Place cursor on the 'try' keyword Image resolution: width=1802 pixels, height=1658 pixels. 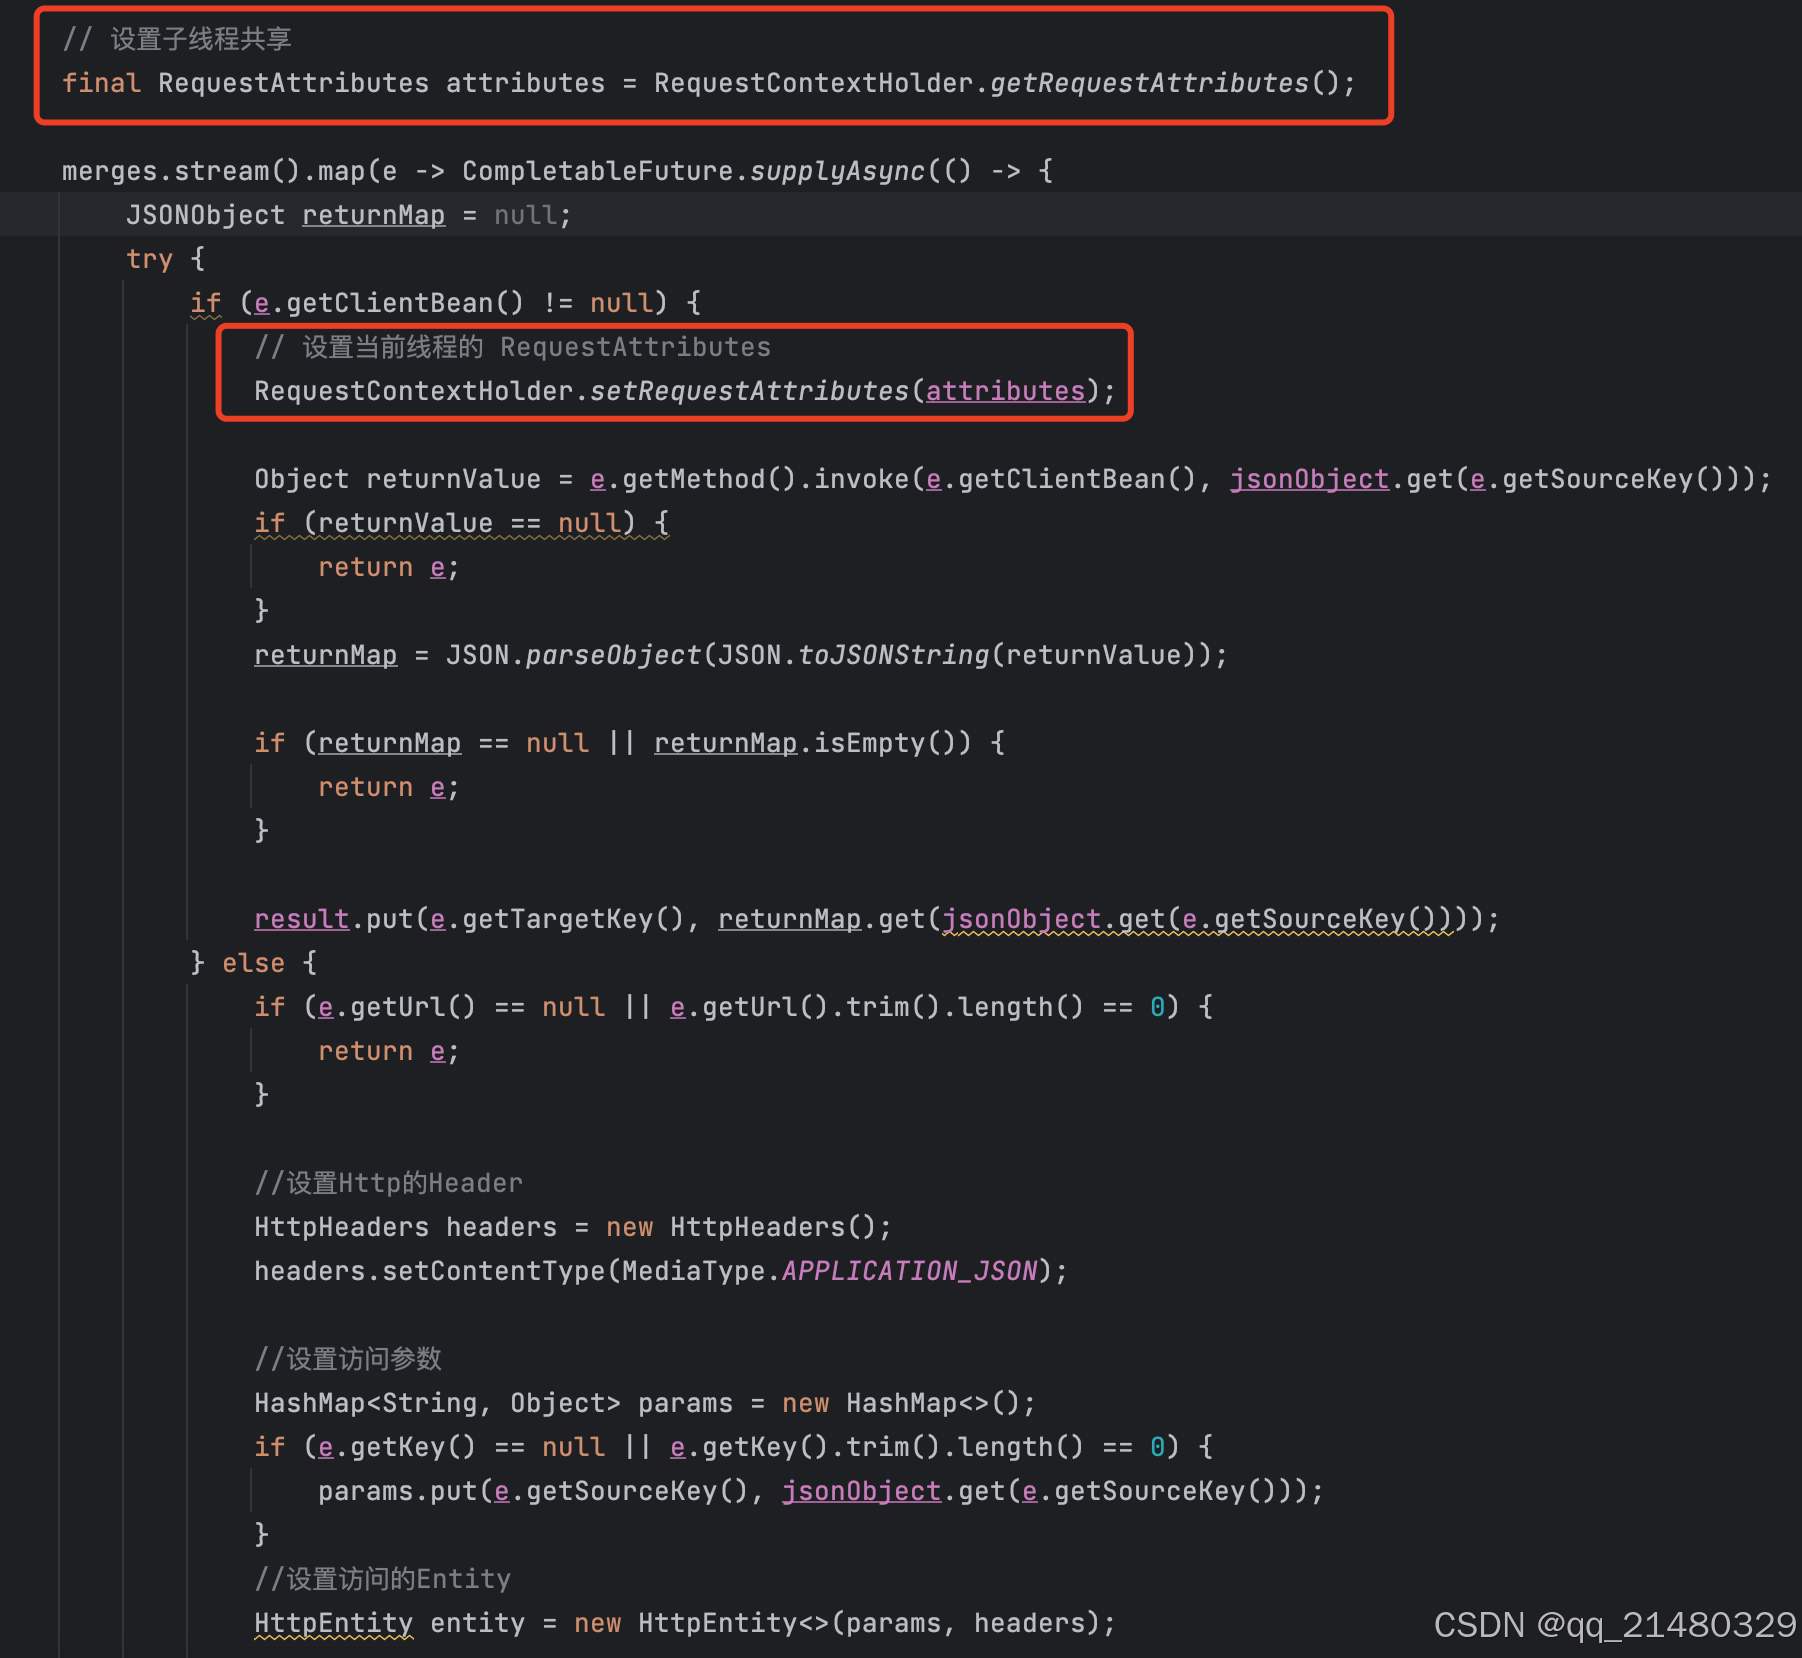(x=149, y=259)
